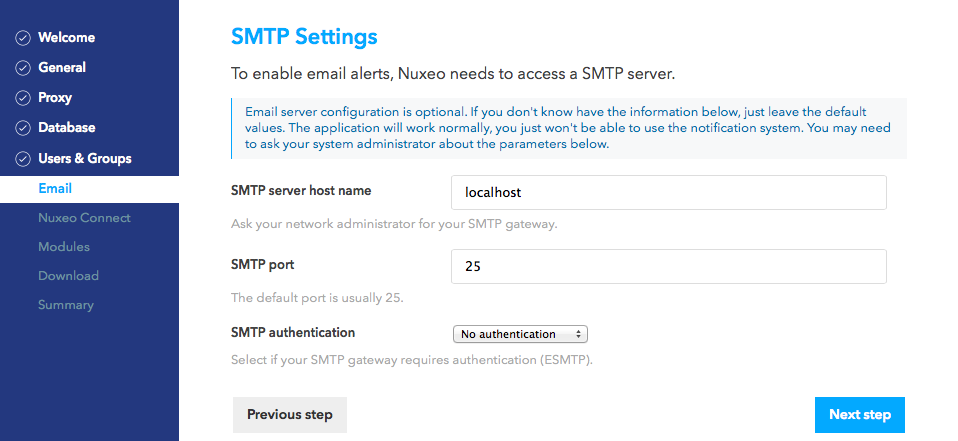The width and height of the screenshot is (958, 441).
Task: Click the arrows on the No authentication selector
Action: 578,334
